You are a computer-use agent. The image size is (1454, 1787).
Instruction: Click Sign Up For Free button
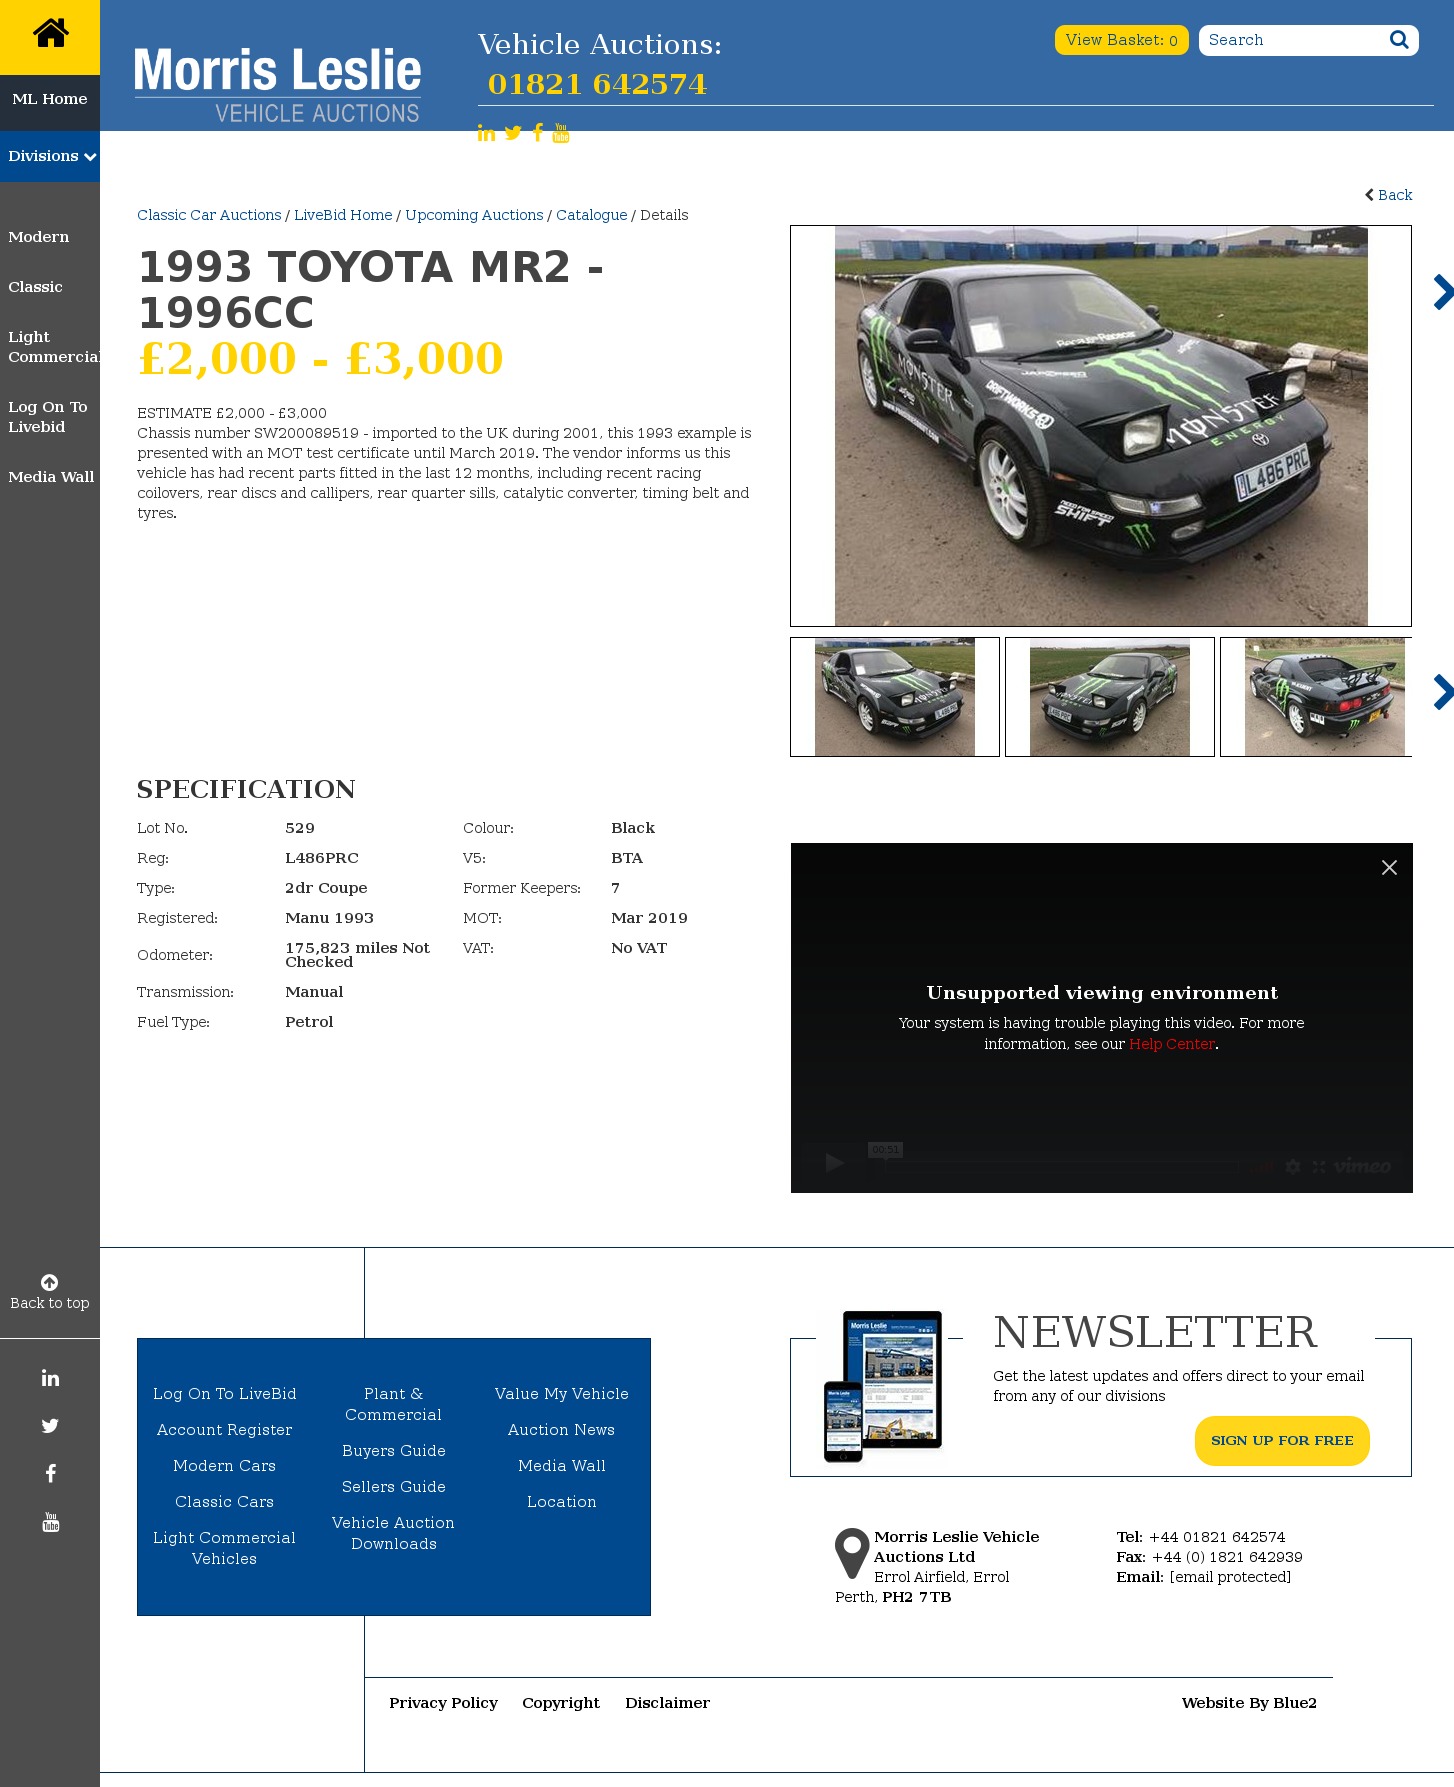(1282, 1441)
